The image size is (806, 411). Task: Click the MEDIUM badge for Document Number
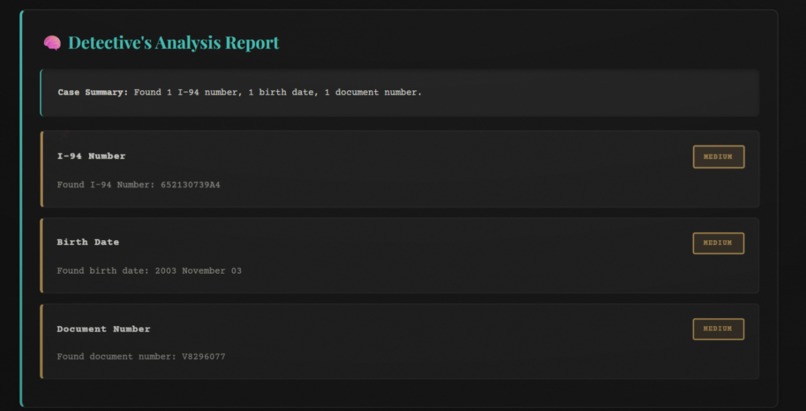point(718,329)
